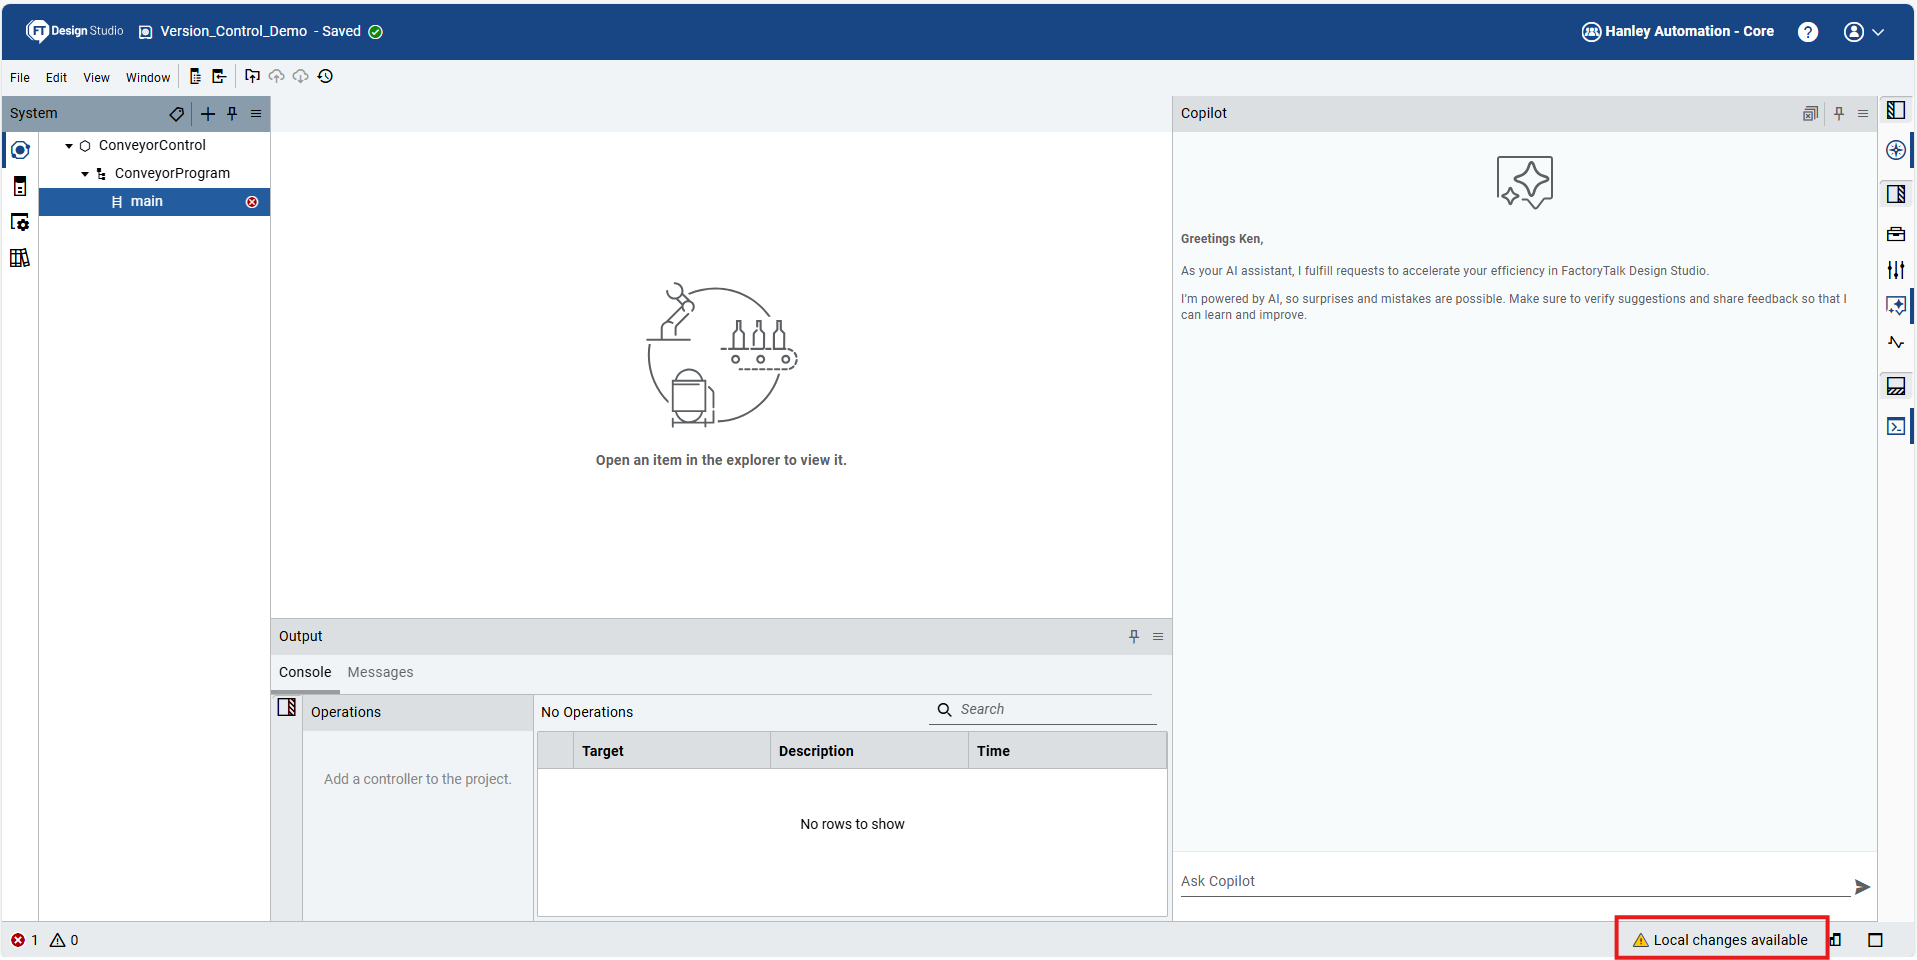Image resolution: width=1917 pixels, height=960 pixels.
Task: Select the screen settings gear sidebar icon
Action: click(x=20, y=222)
